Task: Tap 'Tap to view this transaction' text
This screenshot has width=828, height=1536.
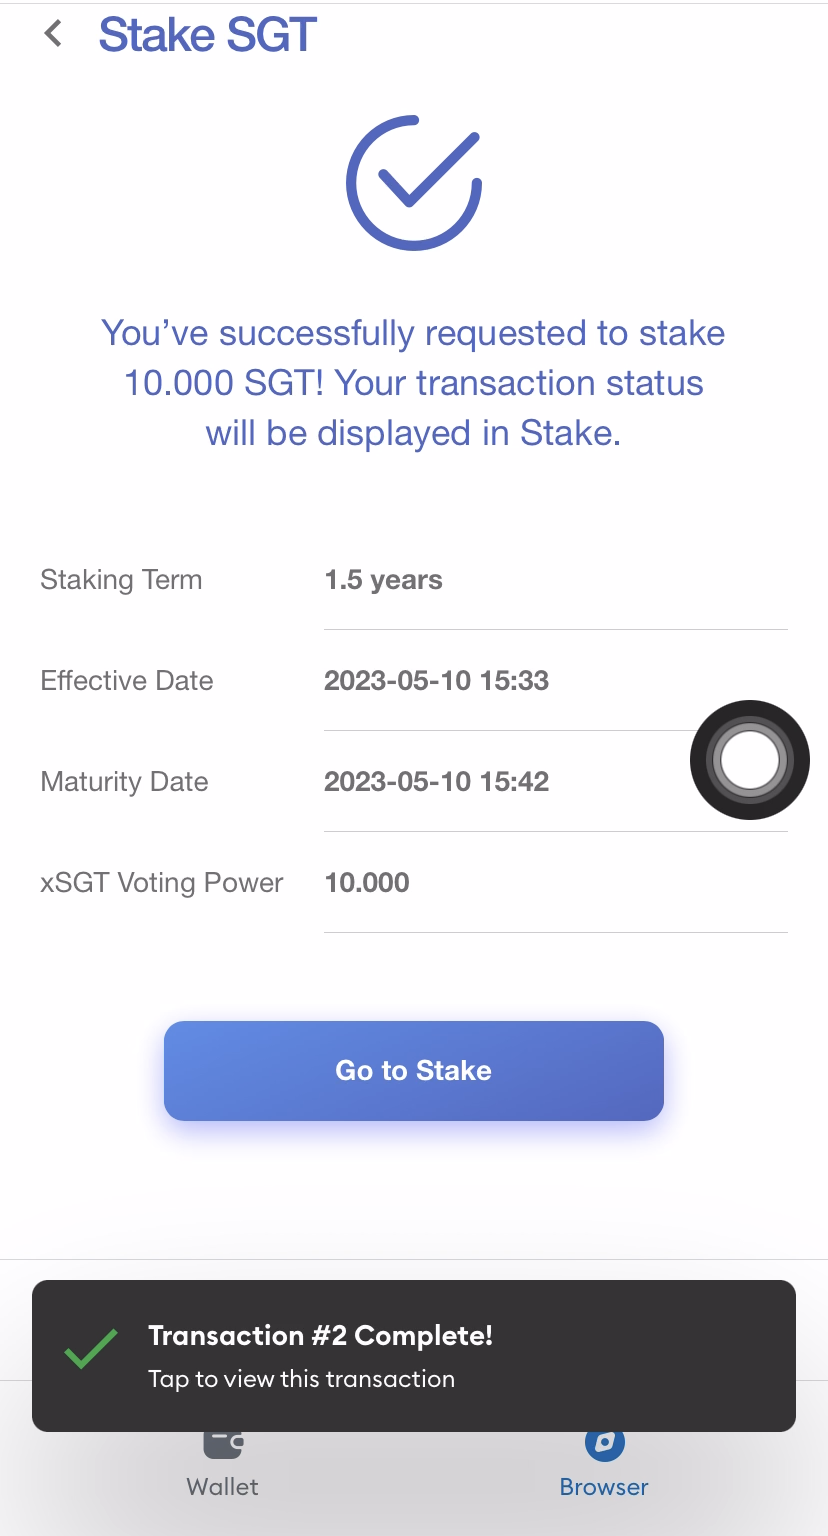Action: [x=301, y=1379]
